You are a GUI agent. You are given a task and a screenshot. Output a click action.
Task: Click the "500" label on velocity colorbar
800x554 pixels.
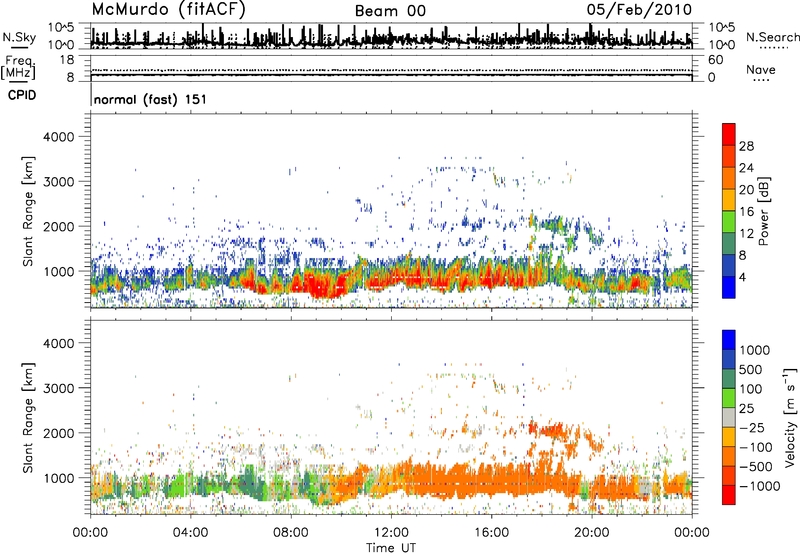(x=751, y=370)
